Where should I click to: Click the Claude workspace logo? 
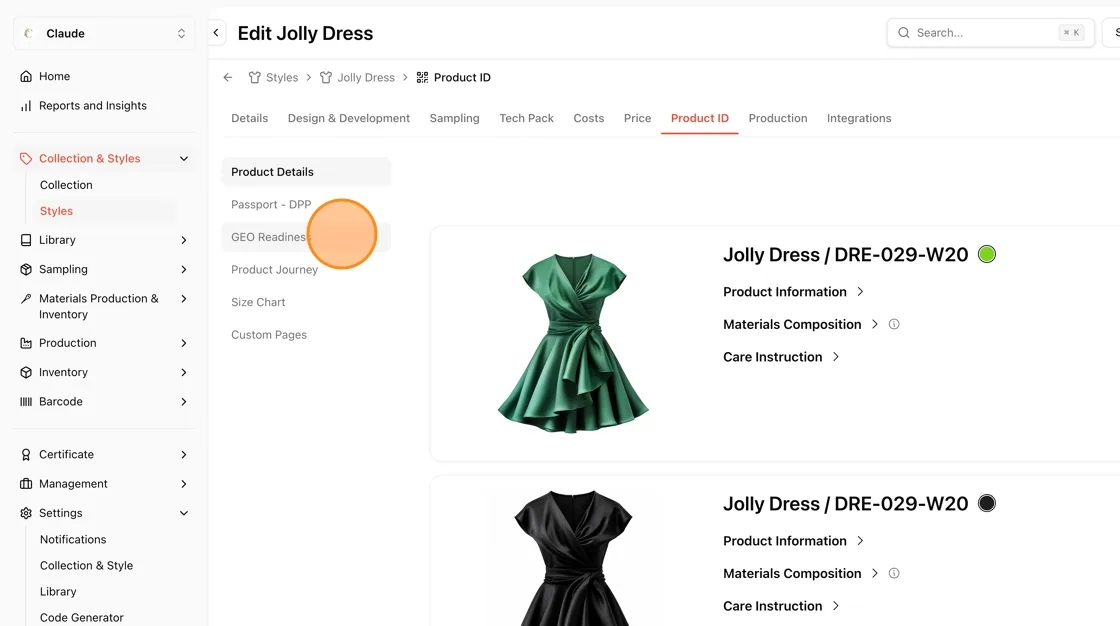[29, 34]
